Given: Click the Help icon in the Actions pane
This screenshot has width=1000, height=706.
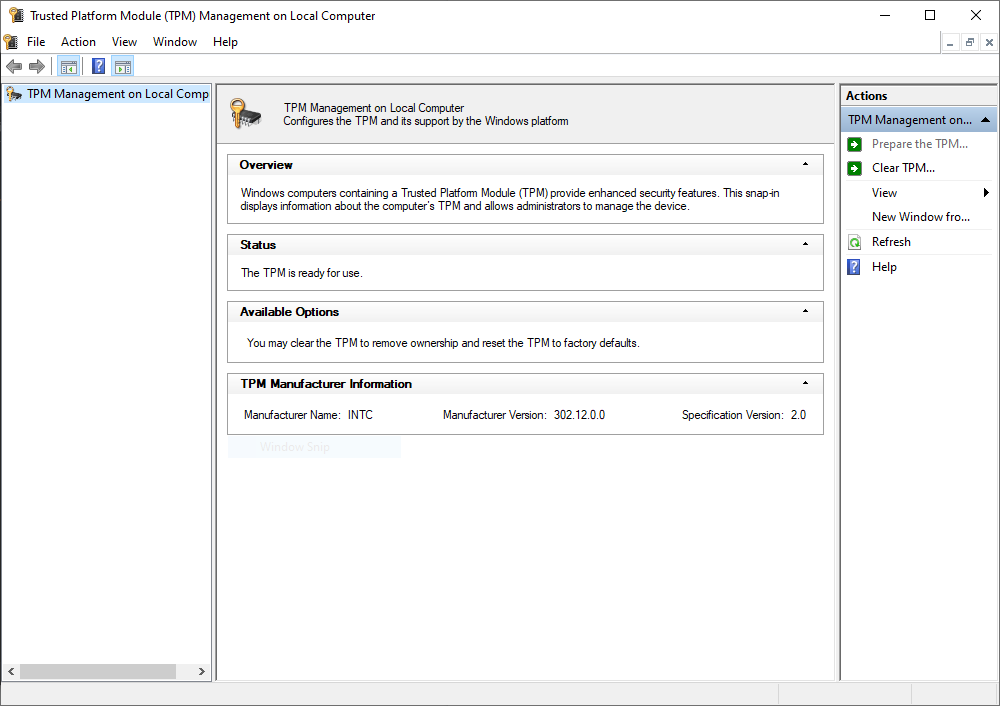Looking at the screenshot, I should click(x=852, y=267).
